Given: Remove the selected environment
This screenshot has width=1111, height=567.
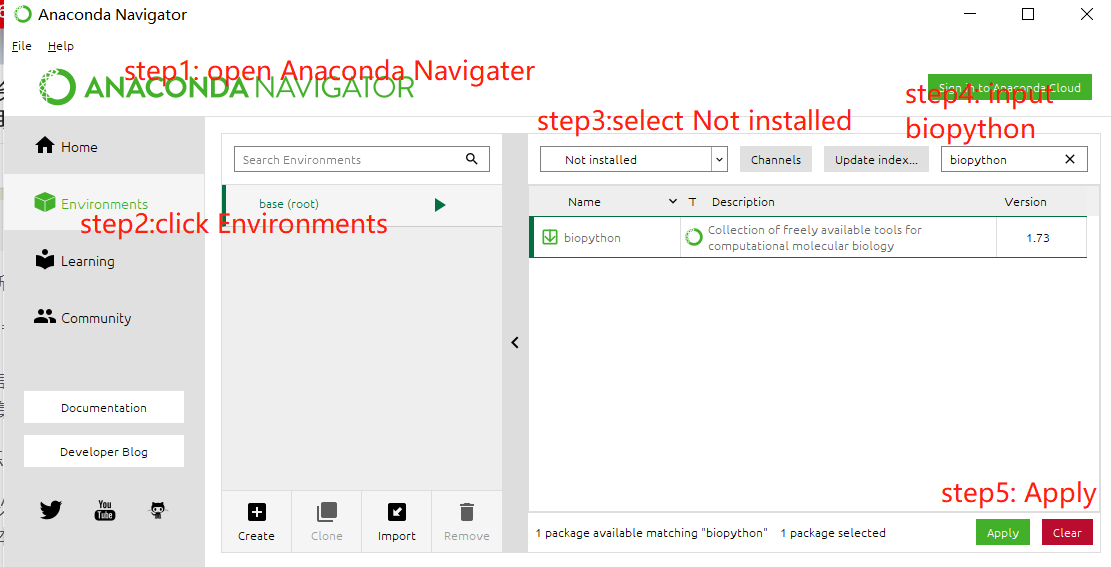Looking at the screenshot, I should click(466, 522).
